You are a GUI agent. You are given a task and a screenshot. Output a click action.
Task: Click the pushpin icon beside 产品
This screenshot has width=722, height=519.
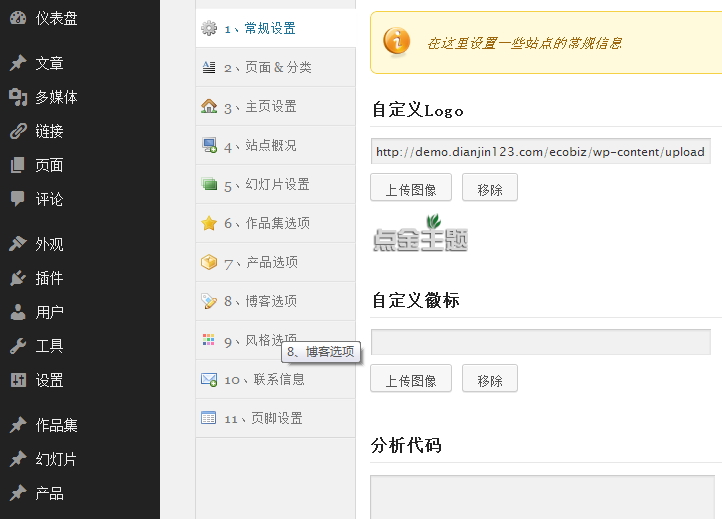18,493
